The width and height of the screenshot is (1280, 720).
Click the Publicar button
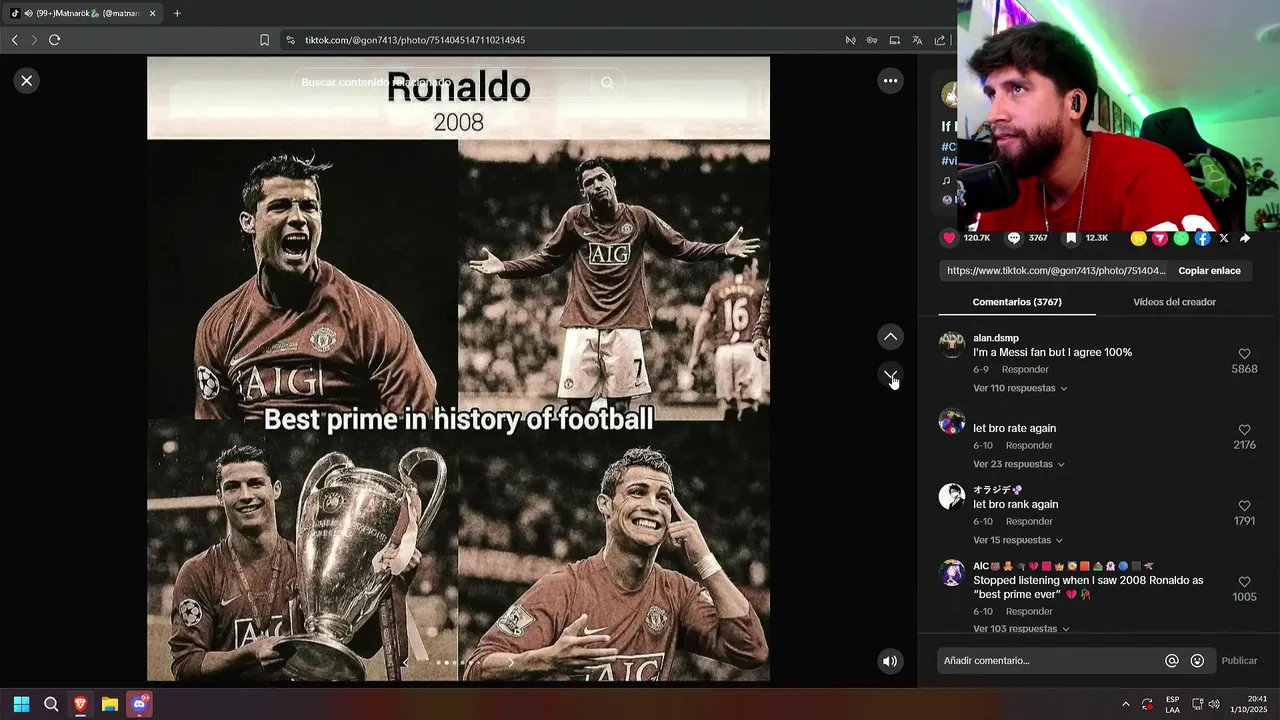pyautogui.click(x=1239, y=661)
